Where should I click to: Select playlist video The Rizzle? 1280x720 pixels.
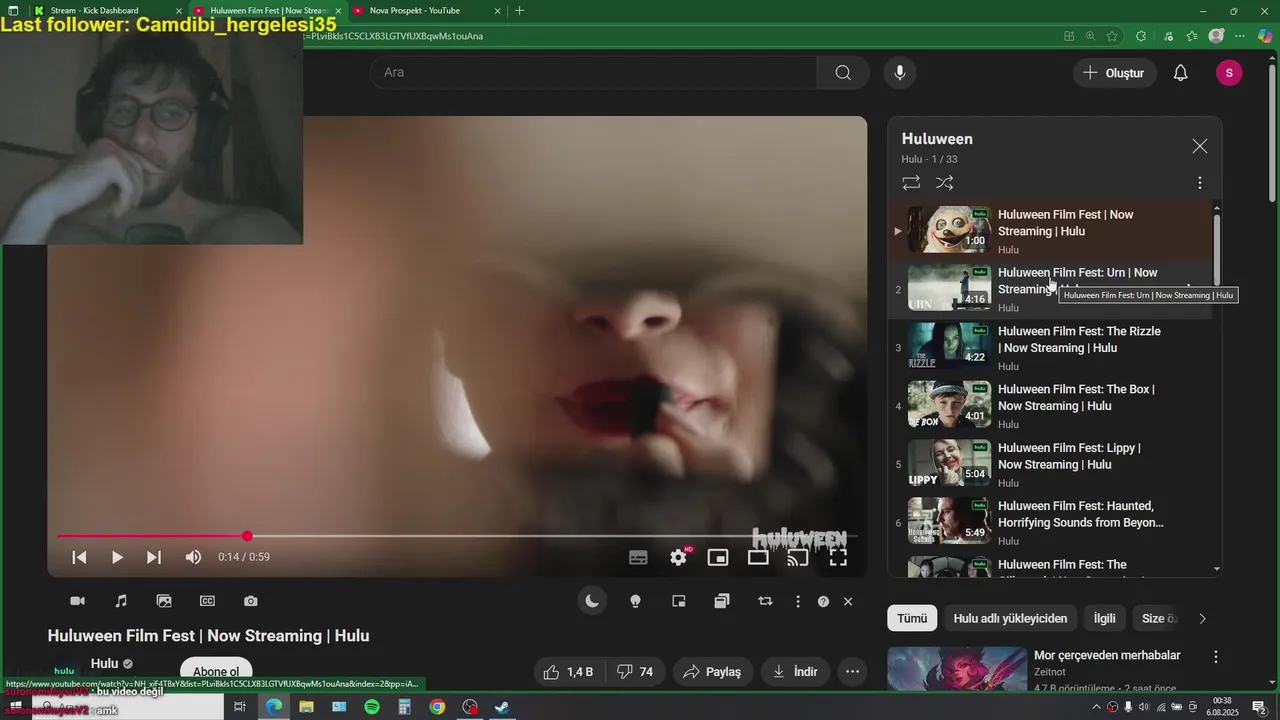click(1050, 347)
